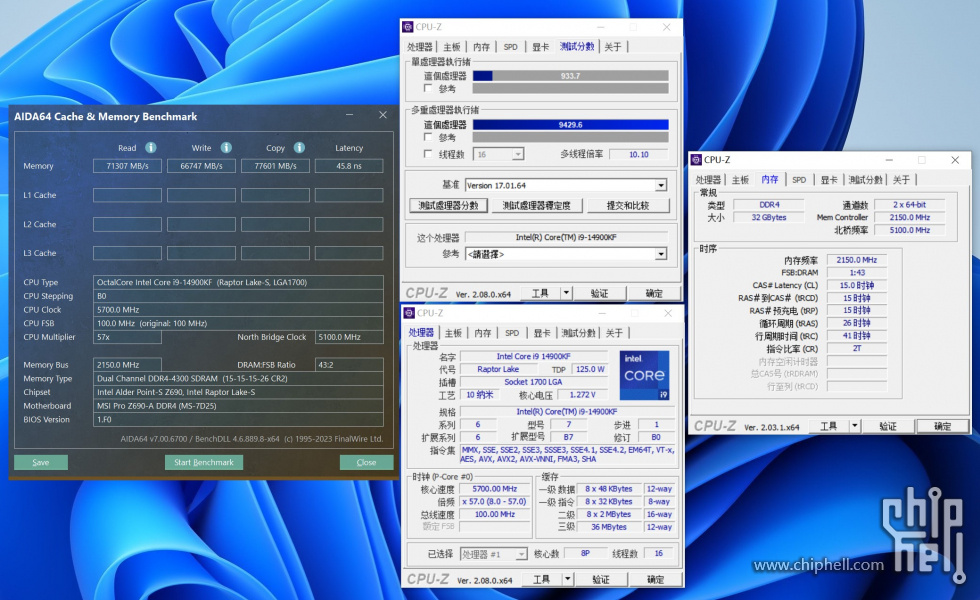This screenshot has width=980, height=600.
Task: Click the 提交和比較 button
Action: coord(628,205)
